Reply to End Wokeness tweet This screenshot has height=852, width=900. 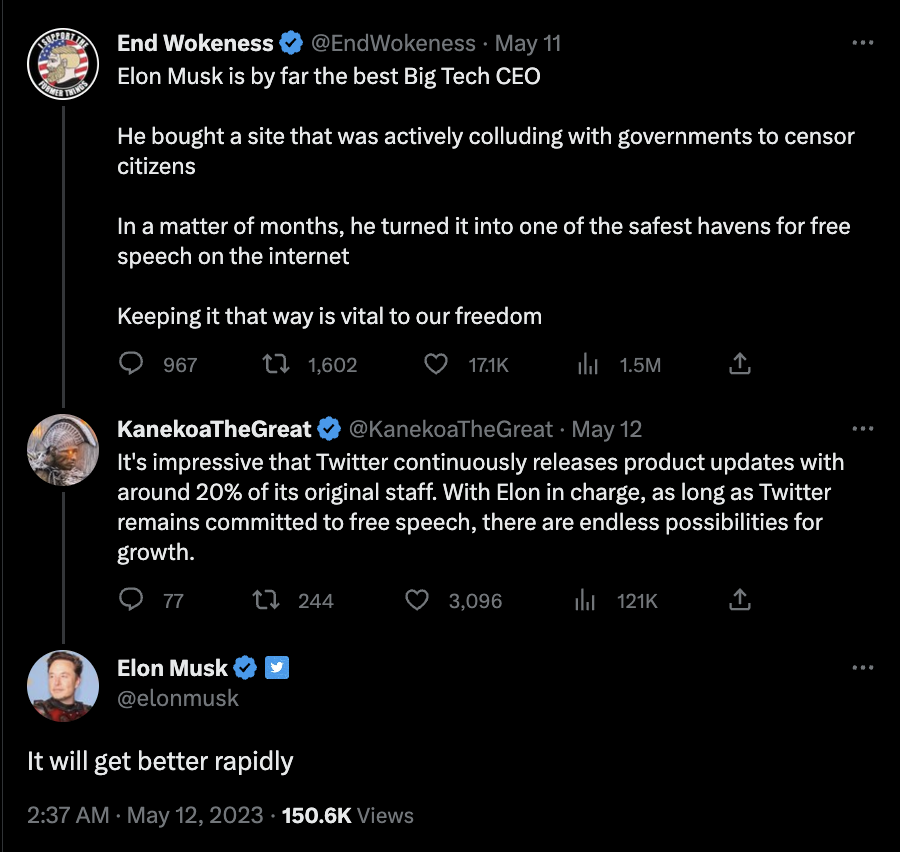pos(132,364)
